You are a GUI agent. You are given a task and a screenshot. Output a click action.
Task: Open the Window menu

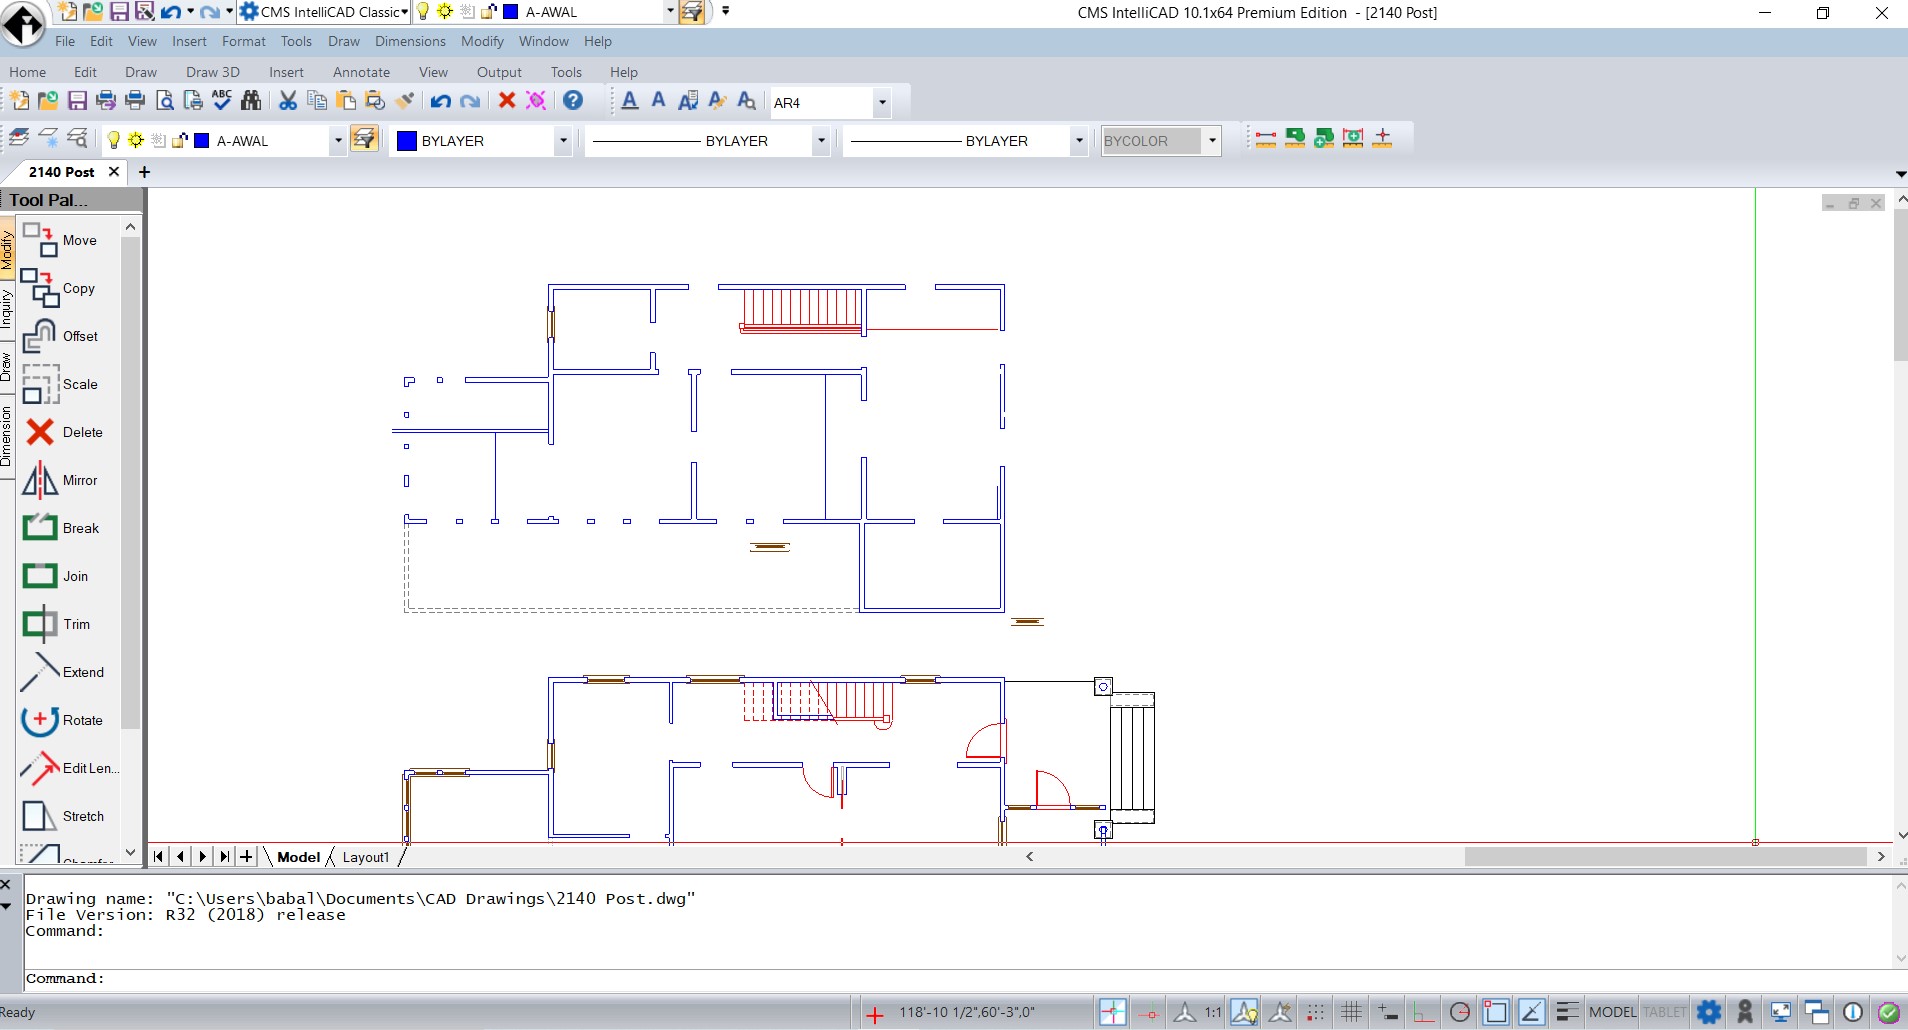click(544, 41)
